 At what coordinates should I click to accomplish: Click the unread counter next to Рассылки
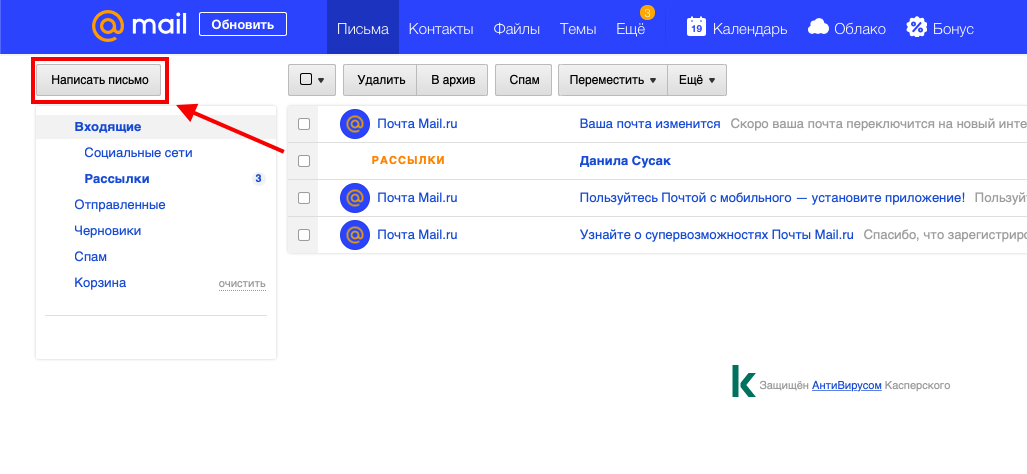tap(258, 179)
